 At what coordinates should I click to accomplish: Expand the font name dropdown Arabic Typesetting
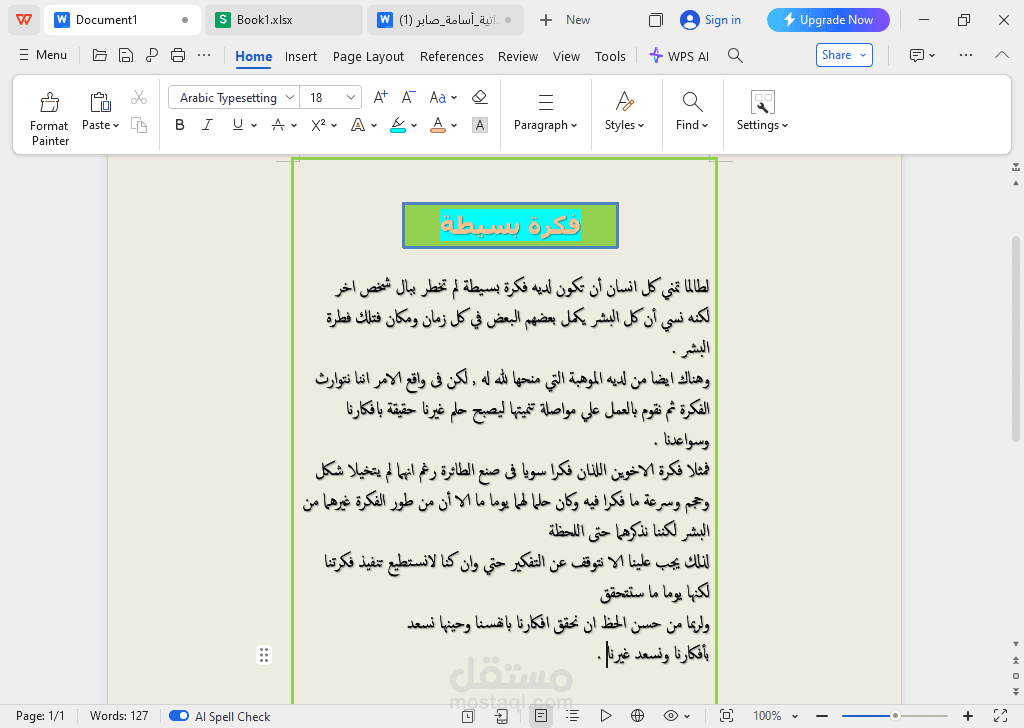tap(290, 98)
